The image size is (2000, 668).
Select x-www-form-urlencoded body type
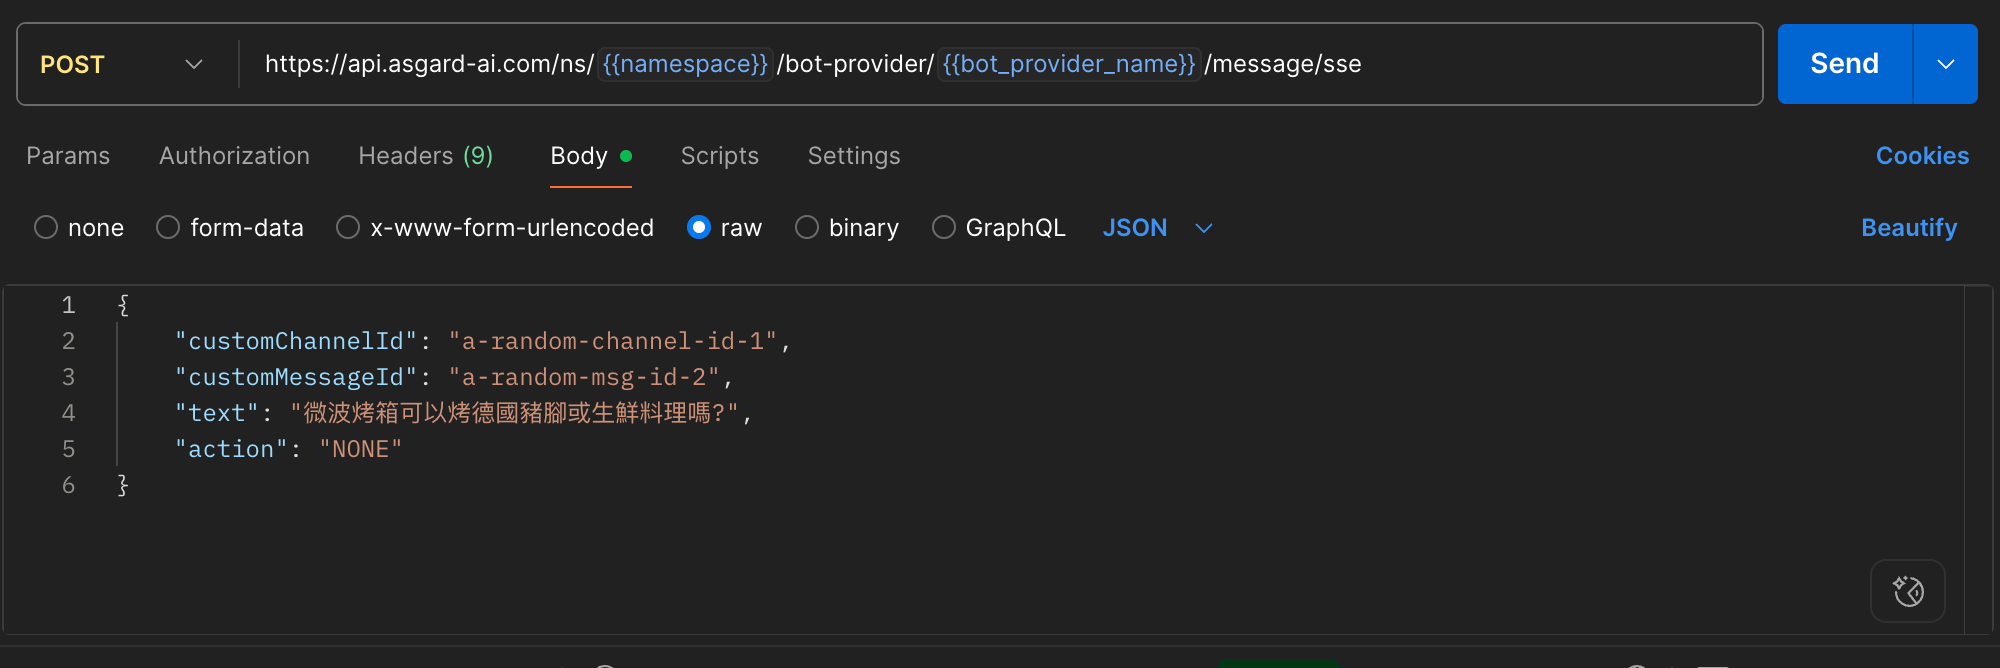point(348,228)
